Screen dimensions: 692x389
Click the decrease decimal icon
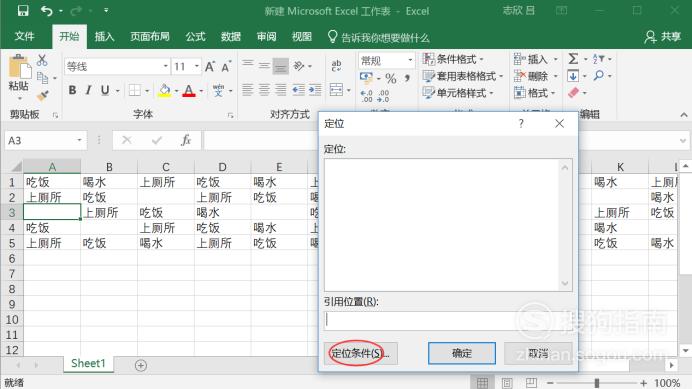pos(383,96)
